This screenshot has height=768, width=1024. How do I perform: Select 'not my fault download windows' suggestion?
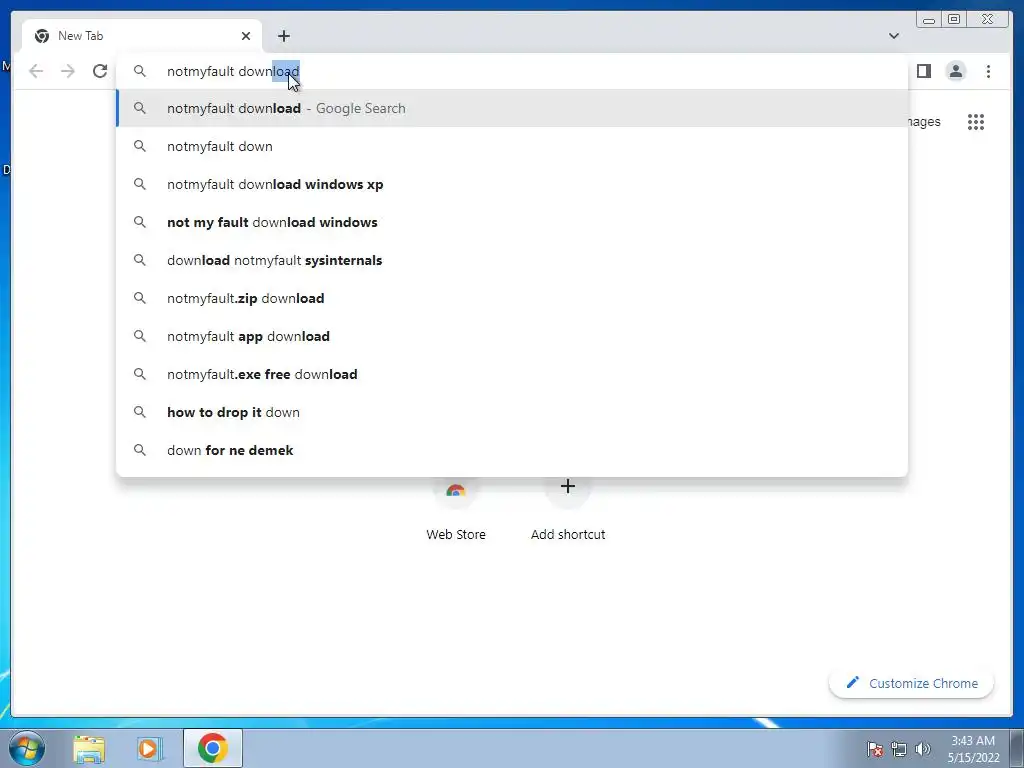point(513,222)
